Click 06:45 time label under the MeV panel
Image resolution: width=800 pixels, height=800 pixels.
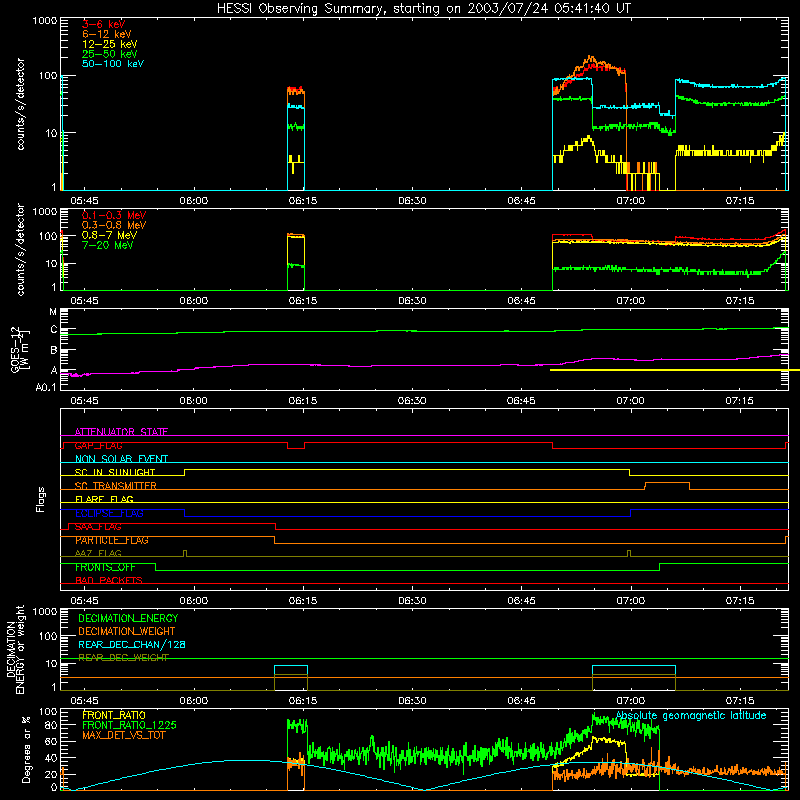click(521, 301)
